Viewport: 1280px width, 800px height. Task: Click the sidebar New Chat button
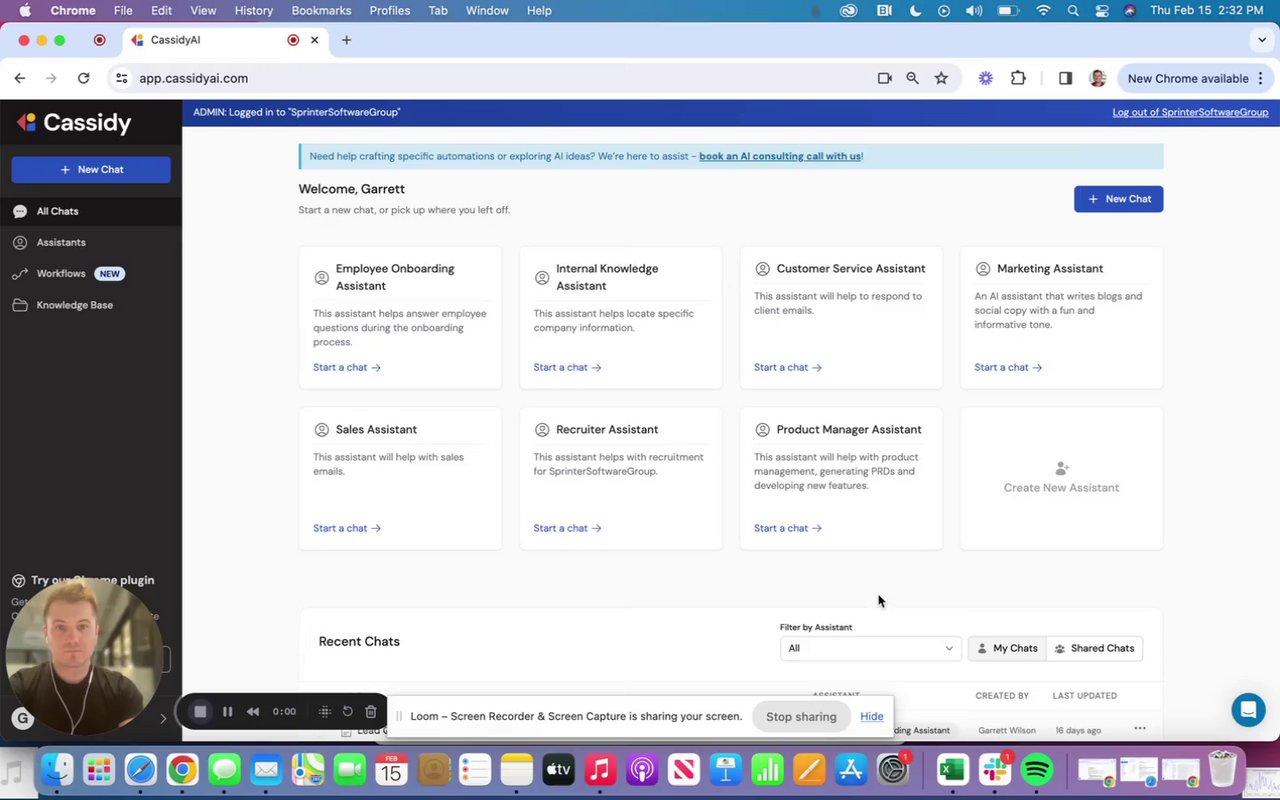click(x=91, y=170)
